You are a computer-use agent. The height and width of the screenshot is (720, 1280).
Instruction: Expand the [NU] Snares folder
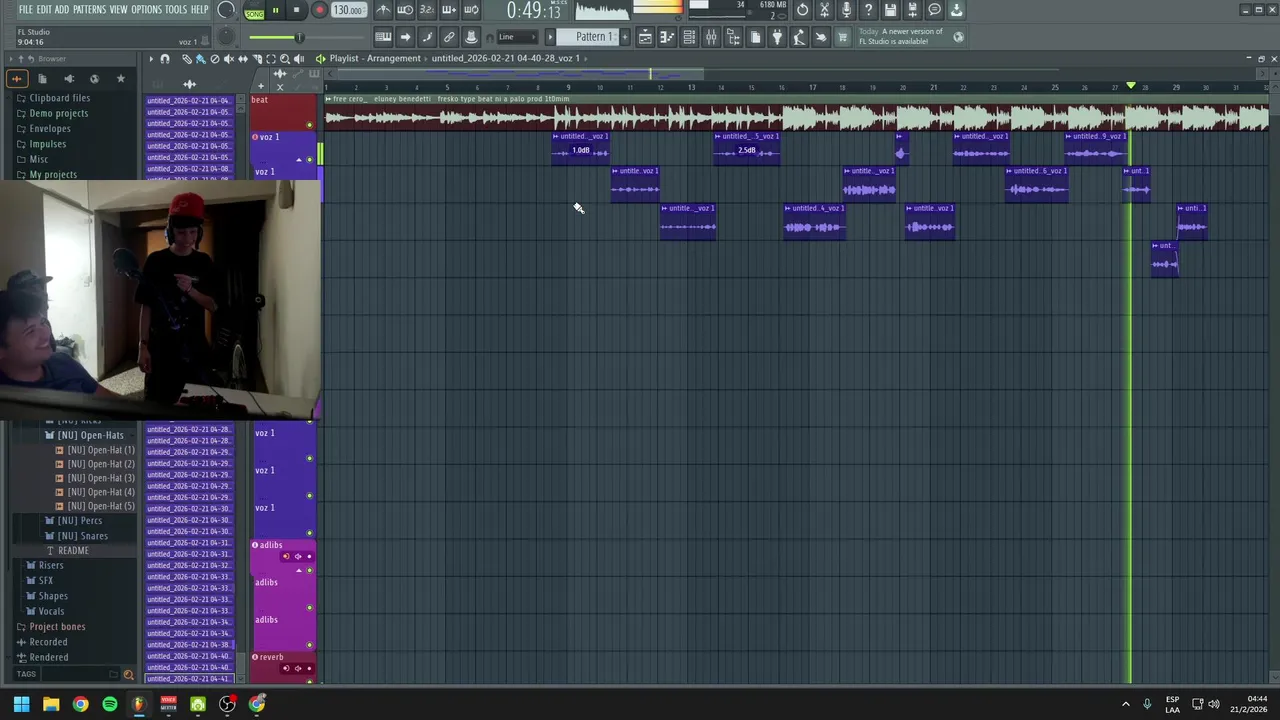(82, 536)
